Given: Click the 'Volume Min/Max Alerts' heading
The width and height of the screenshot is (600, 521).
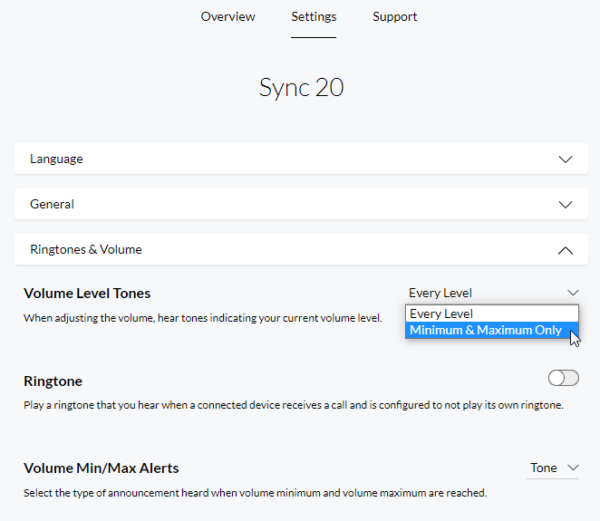Looking at the screenshot, I should (101, 468).
